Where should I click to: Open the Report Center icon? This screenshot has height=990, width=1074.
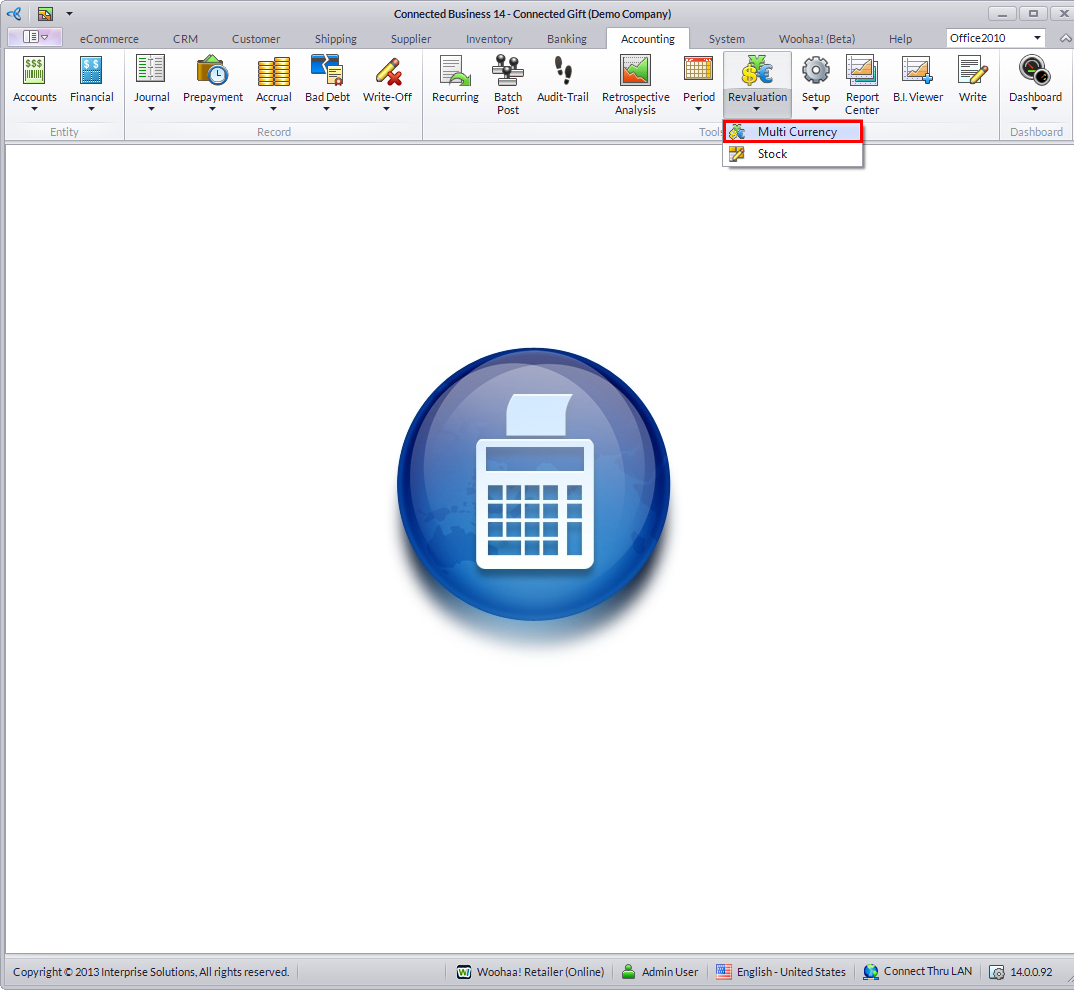[x=862, y=71]
